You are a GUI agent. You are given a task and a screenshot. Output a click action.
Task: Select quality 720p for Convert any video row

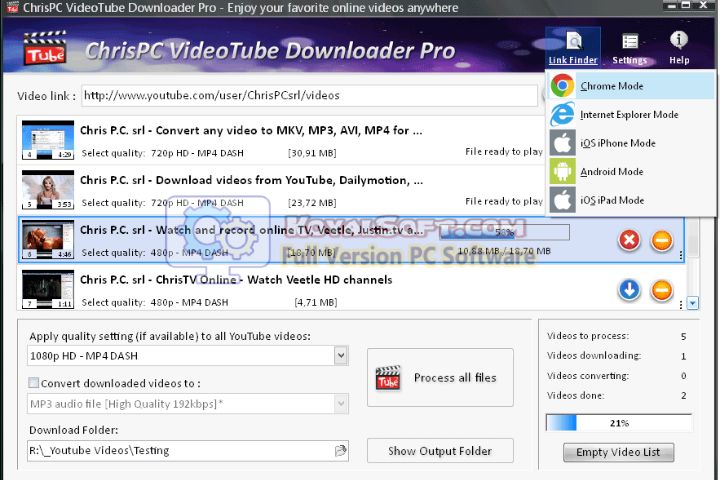click(x=197, y=153)
